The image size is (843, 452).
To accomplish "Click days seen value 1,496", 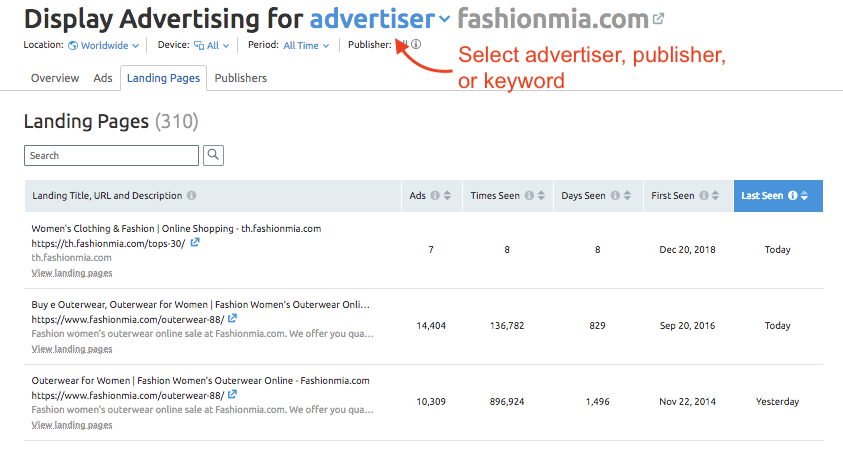I will pos(597,401).
